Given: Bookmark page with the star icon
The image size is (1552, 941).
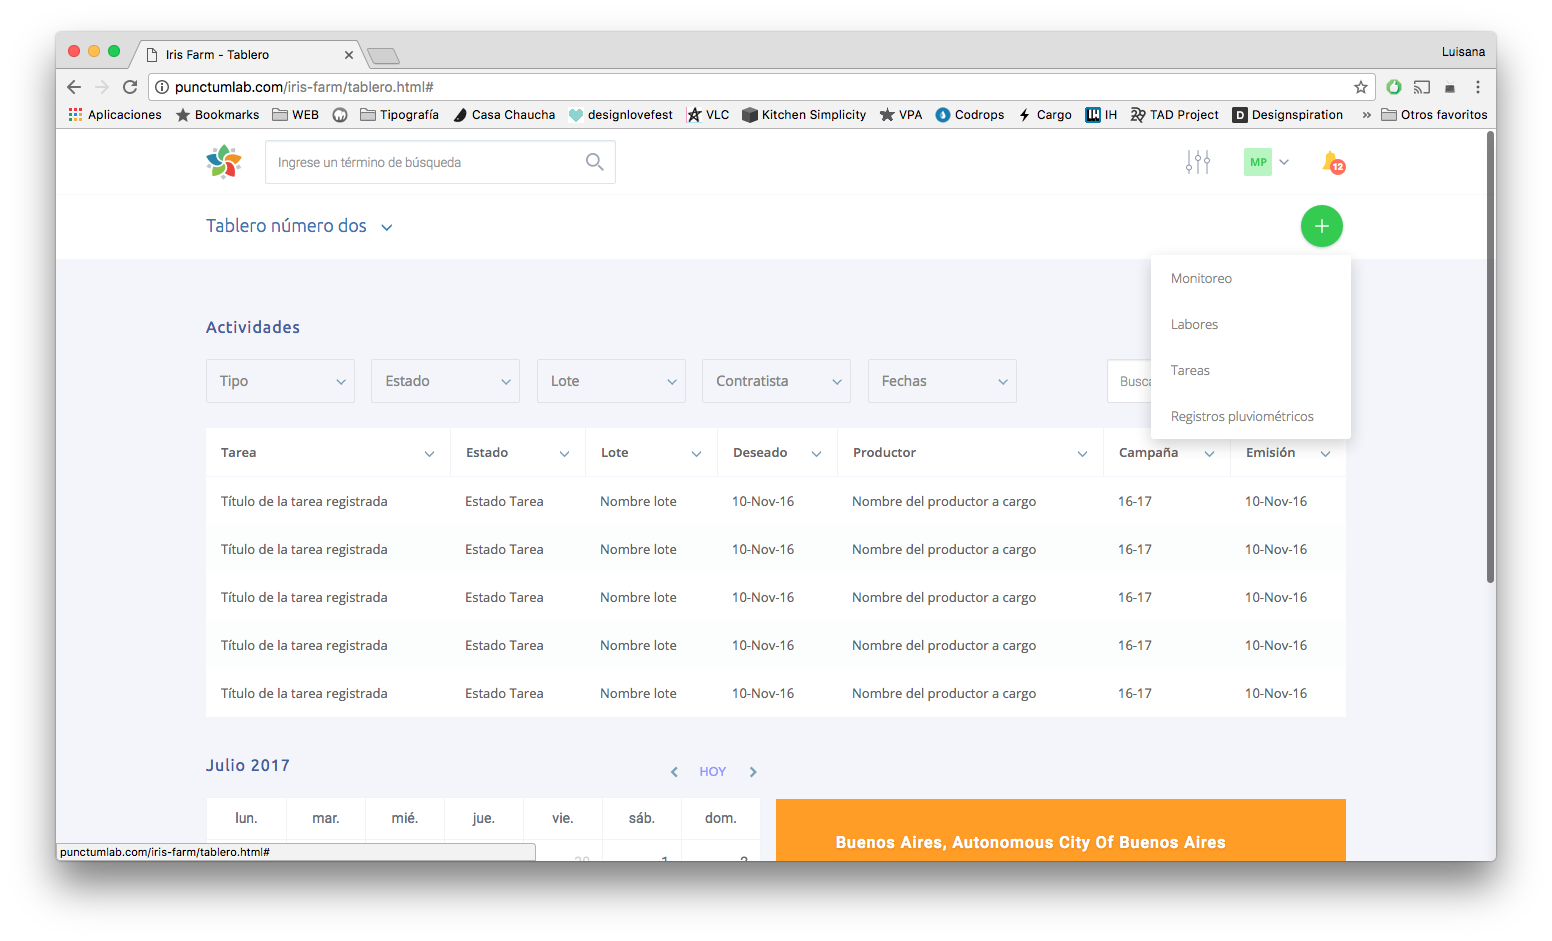Looking at the screenshot, I should point(1360,87).
